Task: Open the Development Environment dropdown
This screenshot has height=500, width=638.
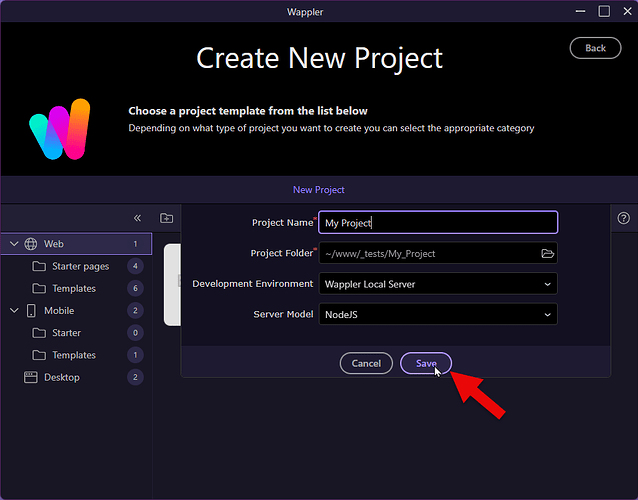Action: [x=438, y=284]
